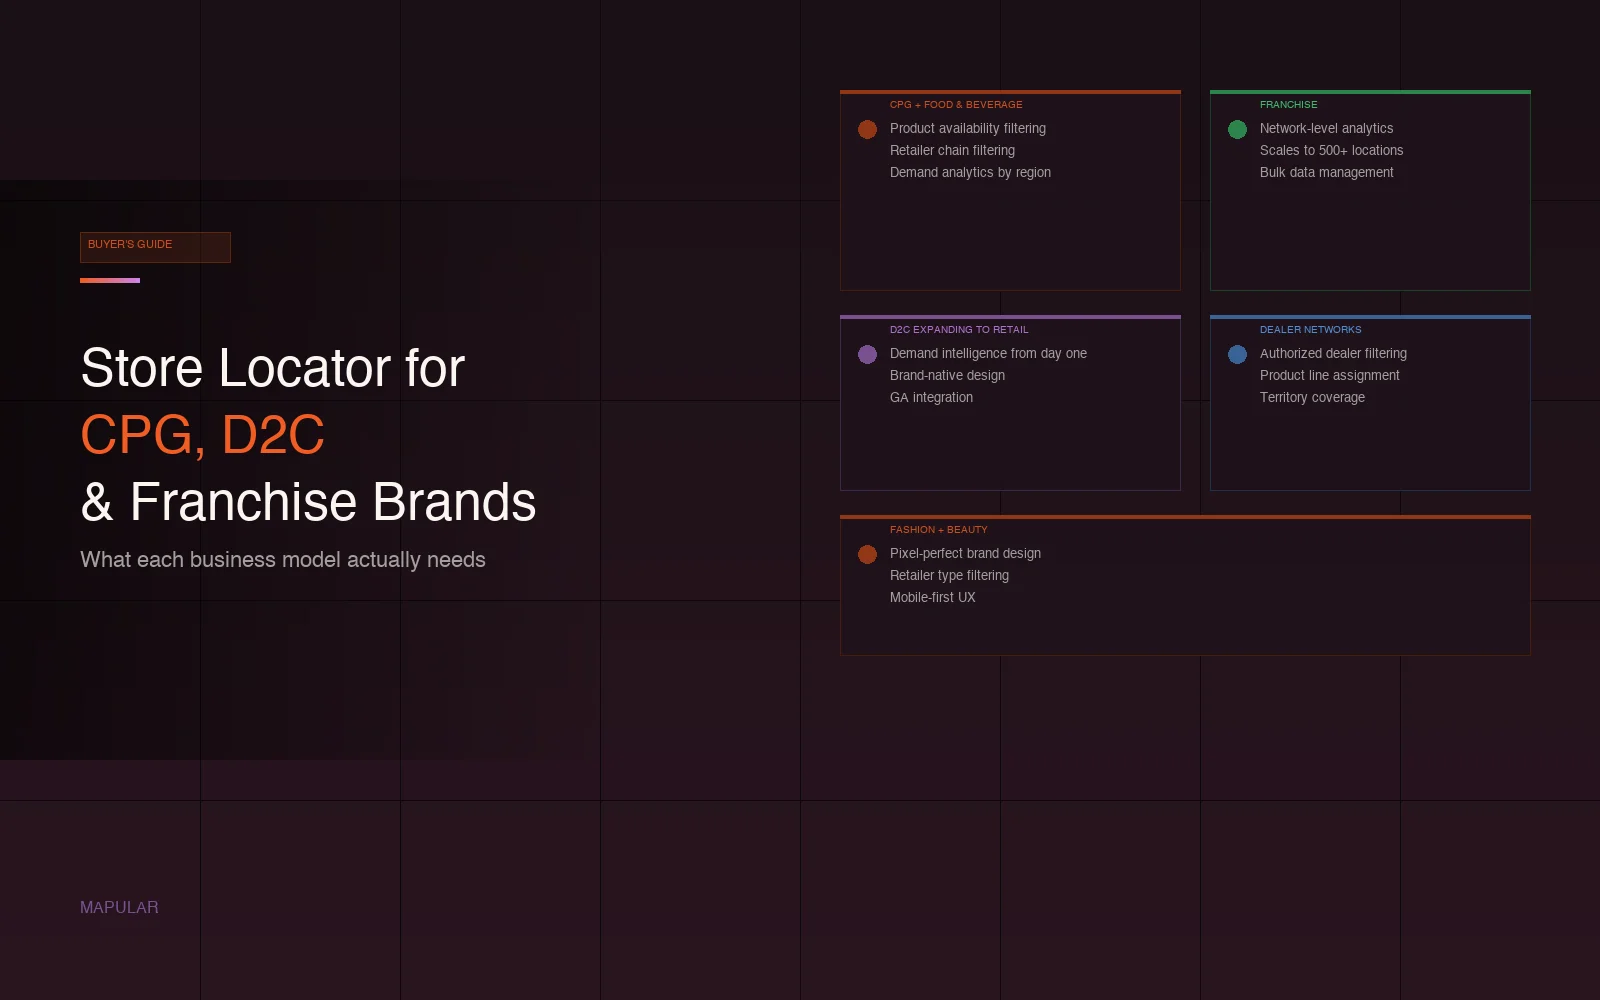Click the GA integration link
The image size is (1600, 1000).
(931, 397)
